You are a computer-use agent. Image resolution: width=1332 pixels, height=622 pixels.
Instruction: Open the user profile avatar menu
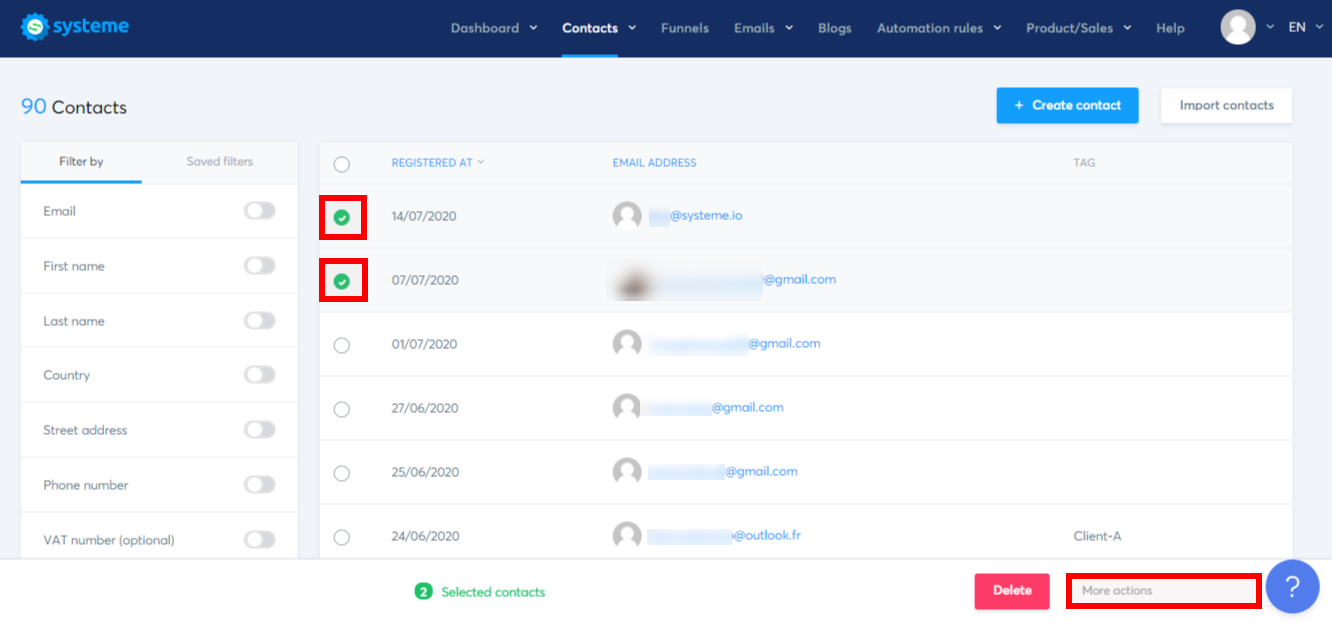(x=1237, y=27)
